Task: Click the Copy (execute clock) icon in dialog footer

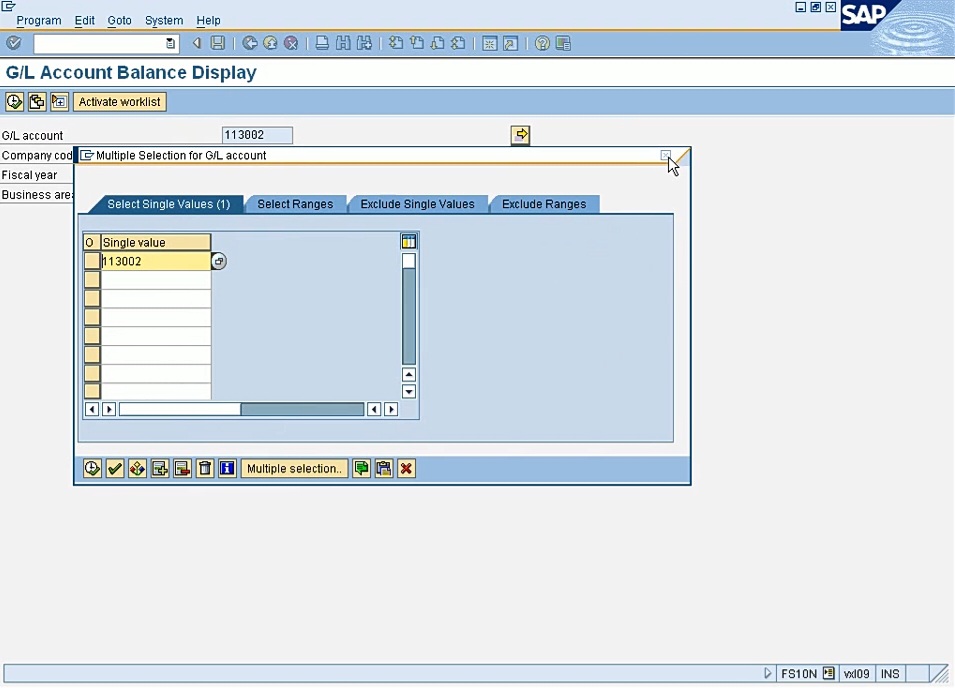Action: click(92, 468)
